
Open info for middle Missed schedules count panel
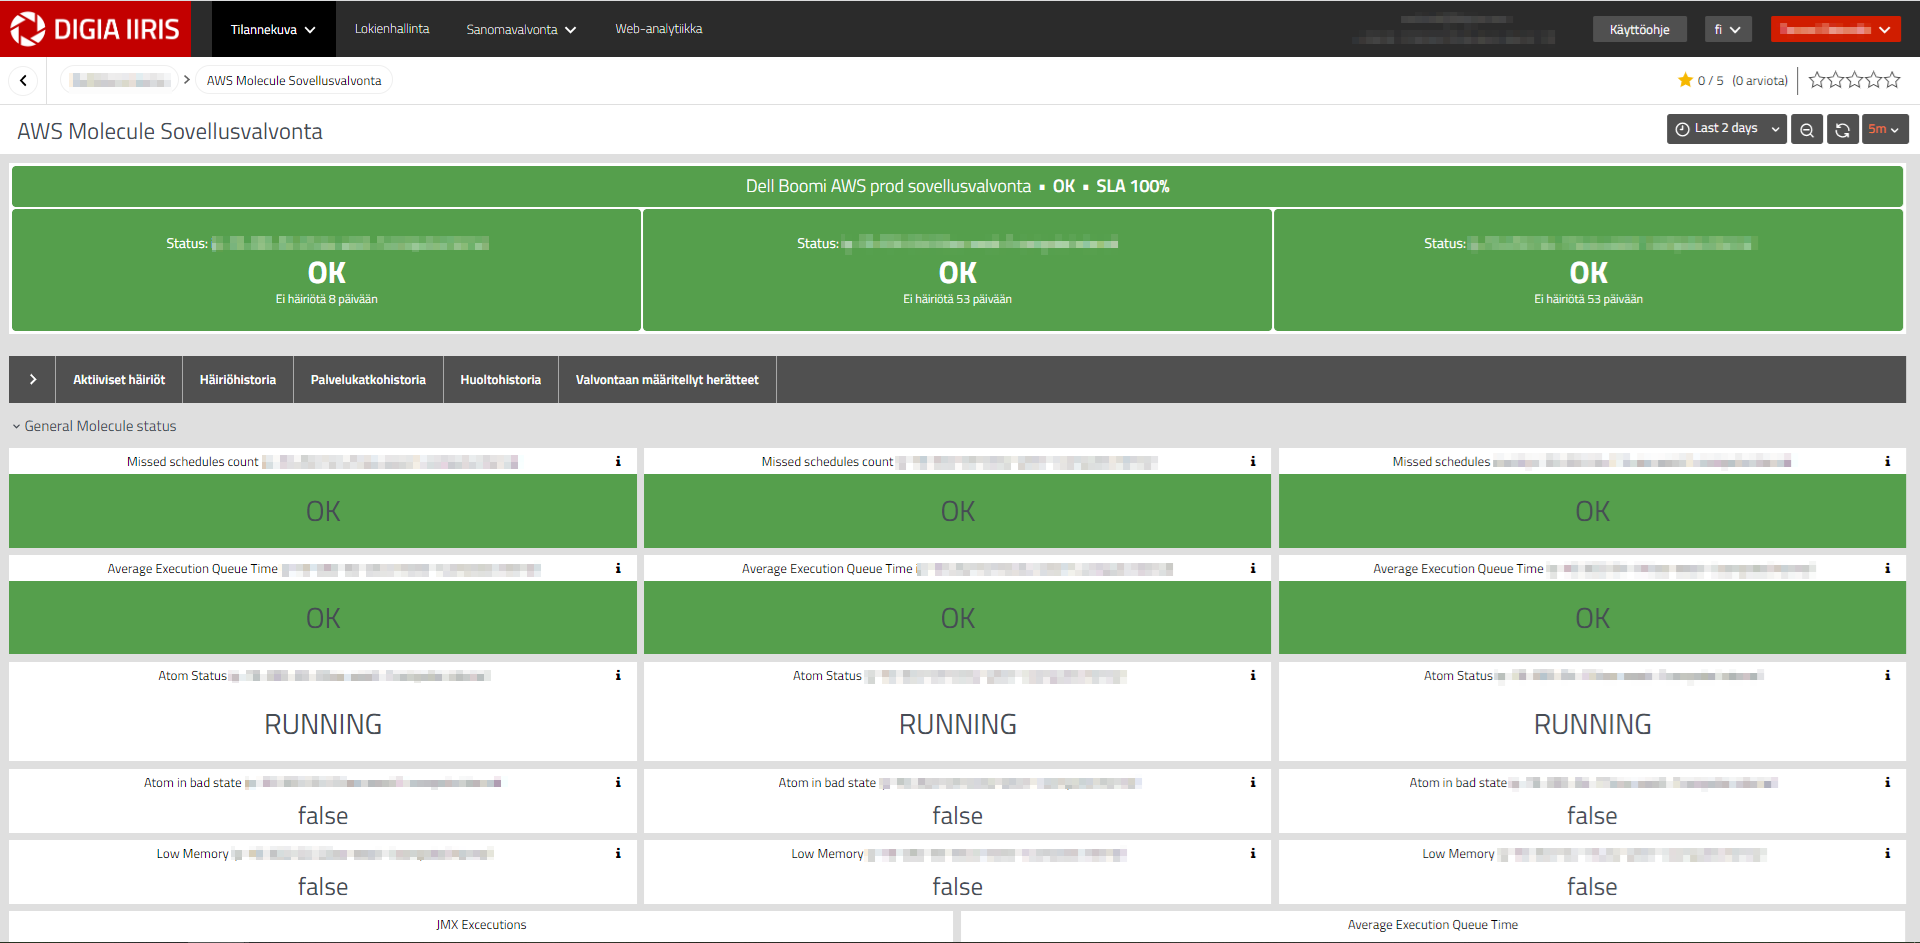[x=1252, y=461]
